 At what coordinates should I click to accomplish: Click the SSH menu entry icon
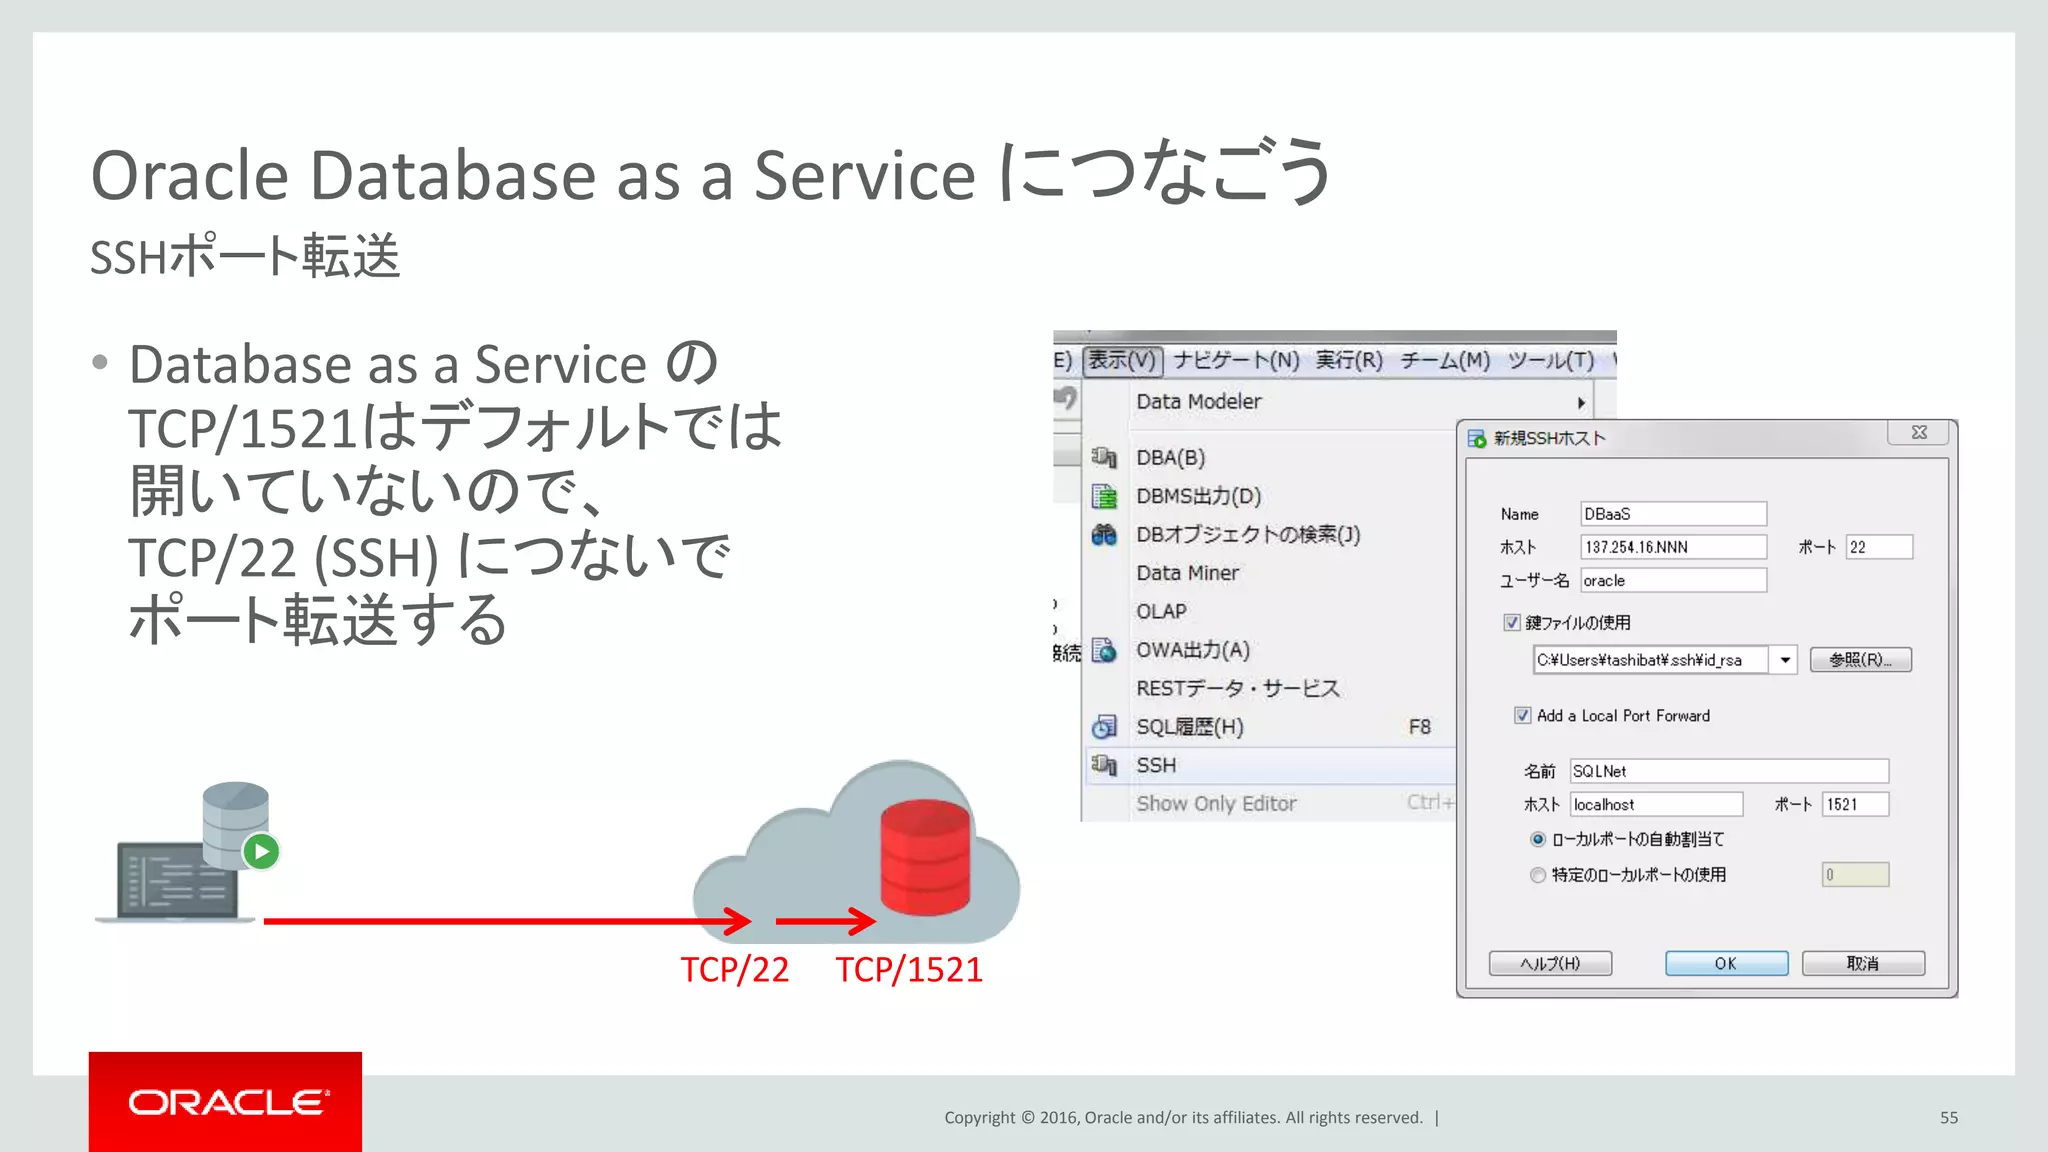(1104, 765)
